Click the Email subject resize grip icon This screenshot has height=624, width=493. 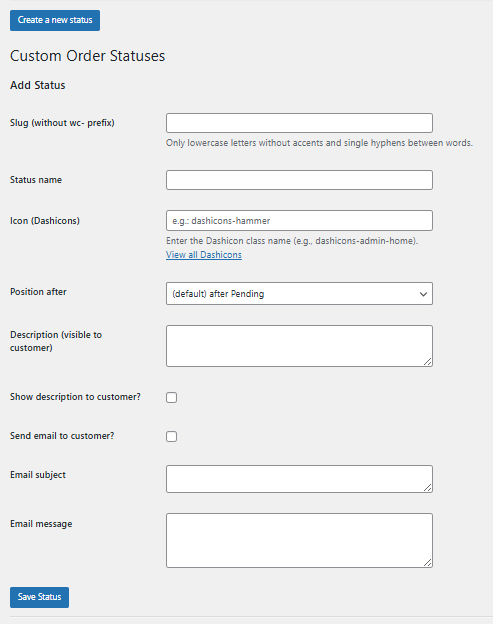coord(427,488)
